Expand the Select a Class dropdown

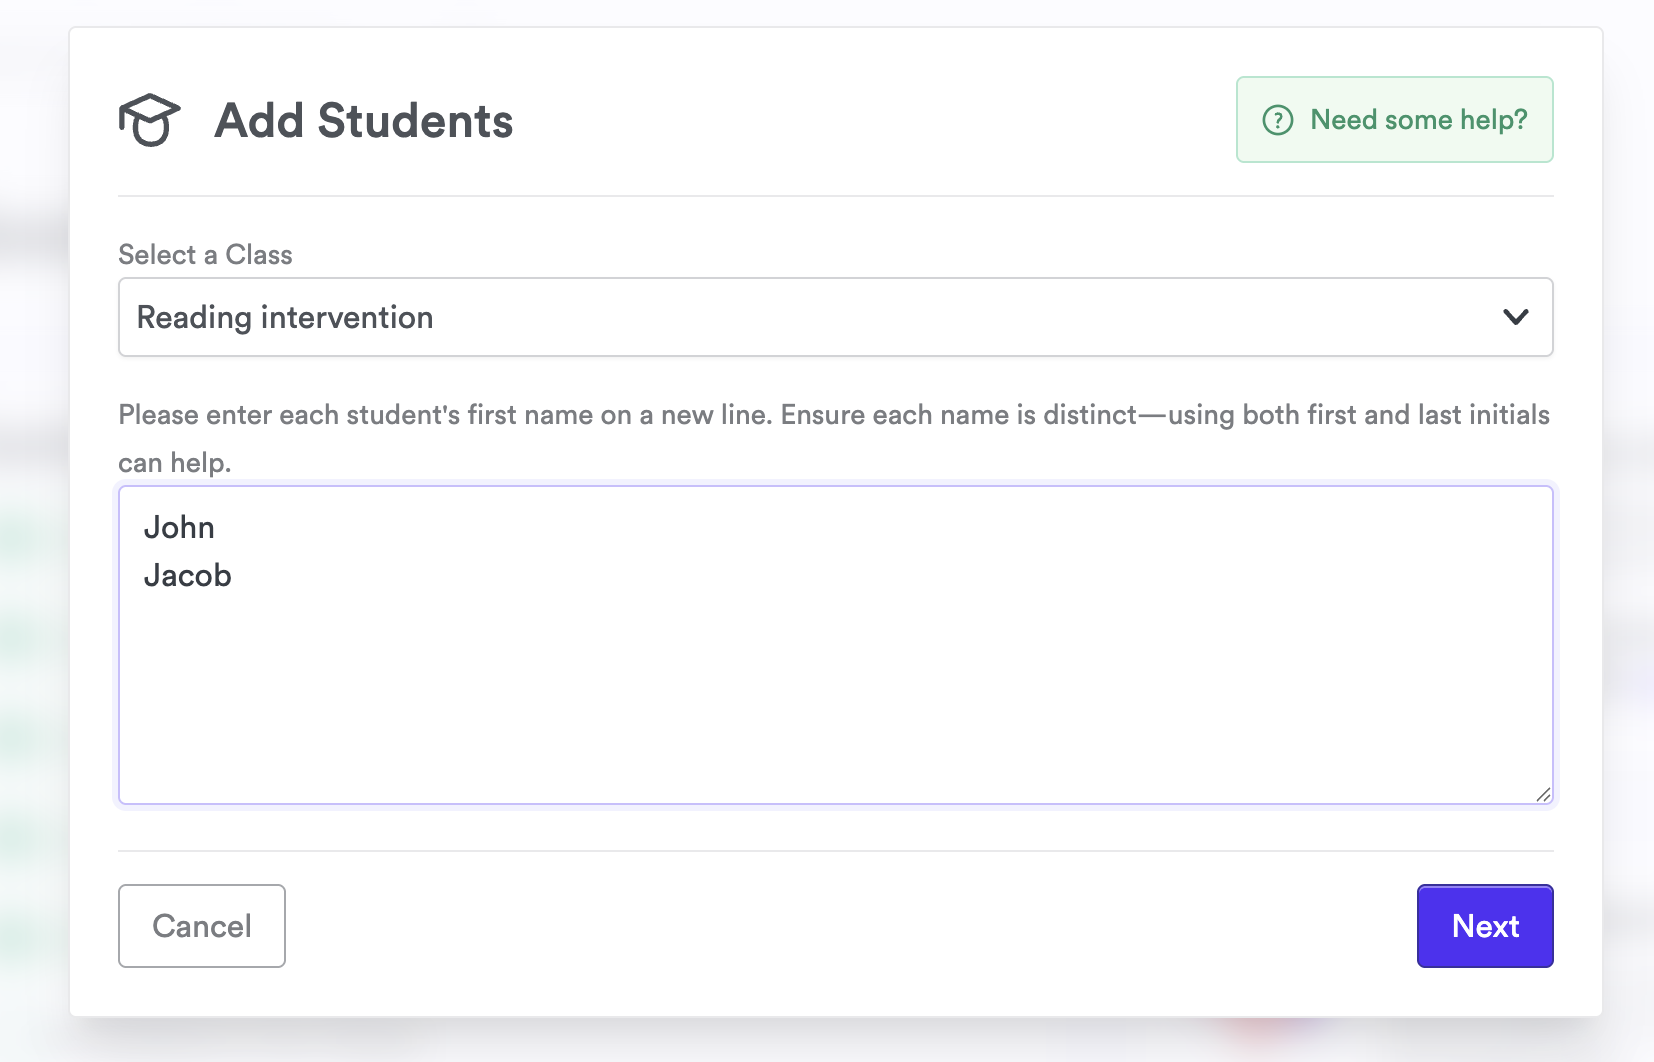coord(835,317)
